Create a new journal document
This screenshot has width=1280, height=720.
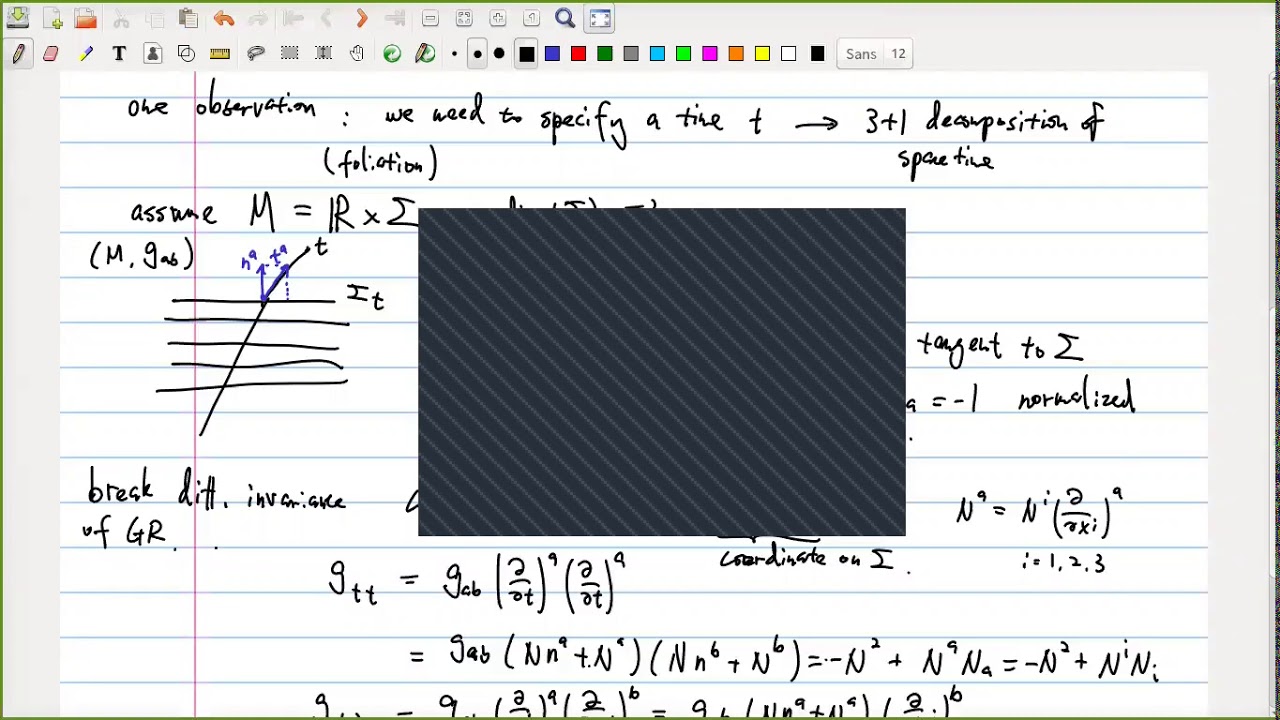pyautogui.click(x=52, y=18)
